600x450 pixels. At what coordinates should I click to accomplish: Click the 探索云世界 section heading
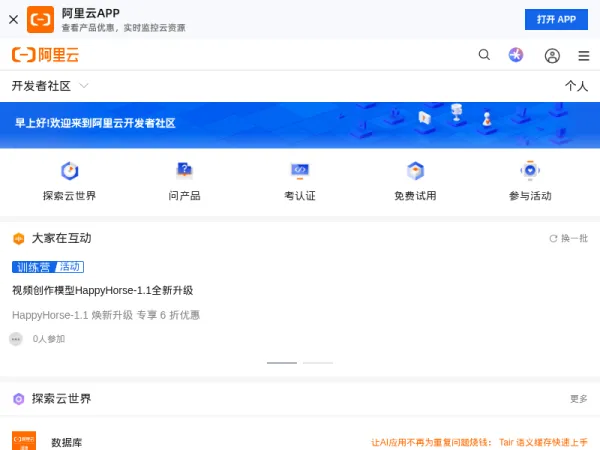[62, 399]
